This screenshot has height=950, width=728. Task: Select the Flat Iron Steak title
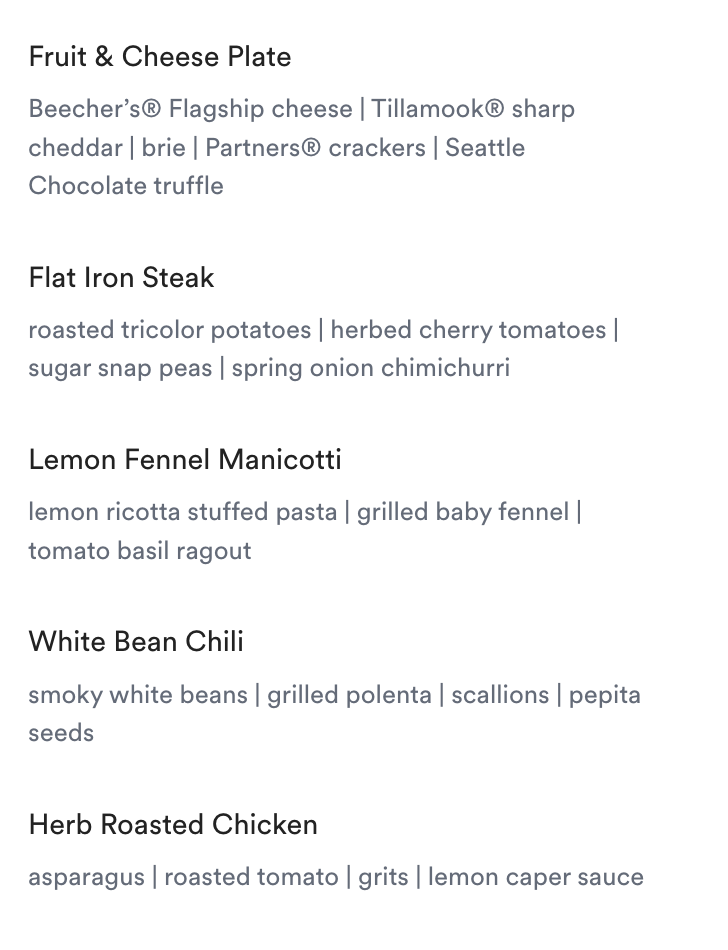[121, 278]
